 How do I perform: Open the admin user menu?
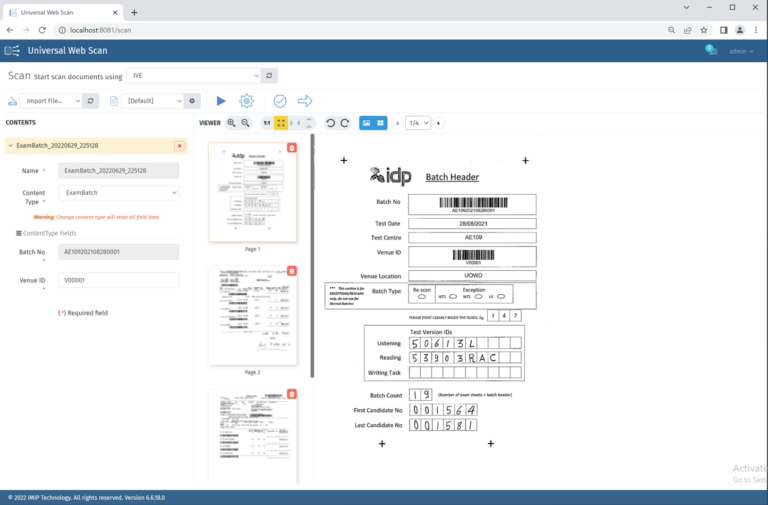(x=741, y=51)
